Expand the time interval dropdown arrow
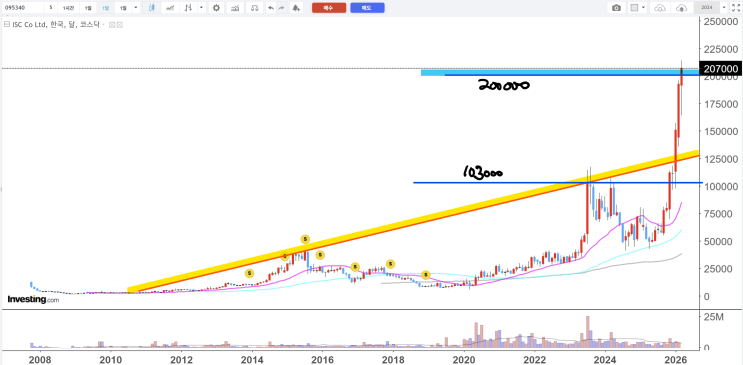Image resolution: width=743 pixels, height=365 pixels. [136, 8]
